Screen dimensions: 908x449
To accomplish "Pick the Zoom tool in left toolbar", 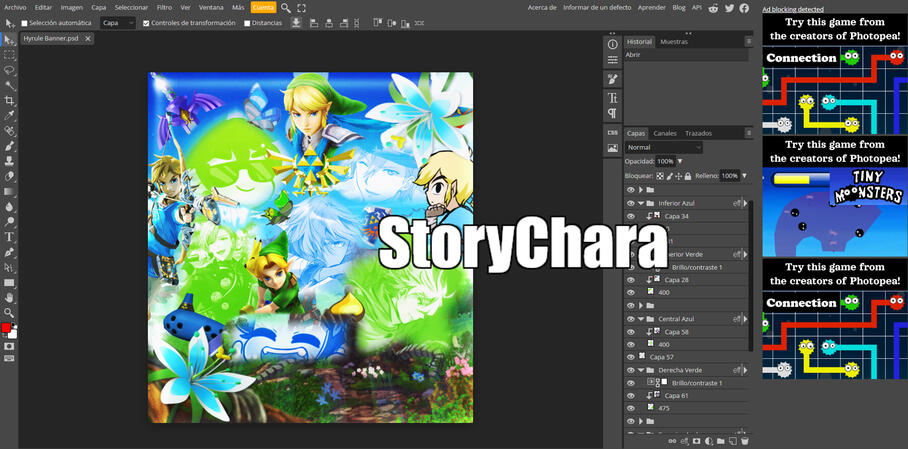I will 9,312.
